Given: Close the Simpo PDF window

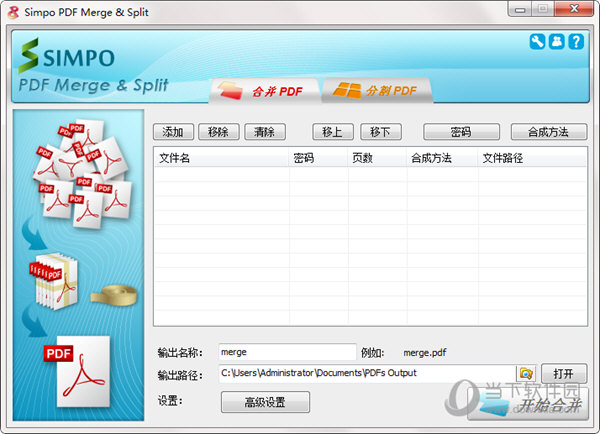Looking at the screenshot, I should pyautogui.click(x=574, y=9).
